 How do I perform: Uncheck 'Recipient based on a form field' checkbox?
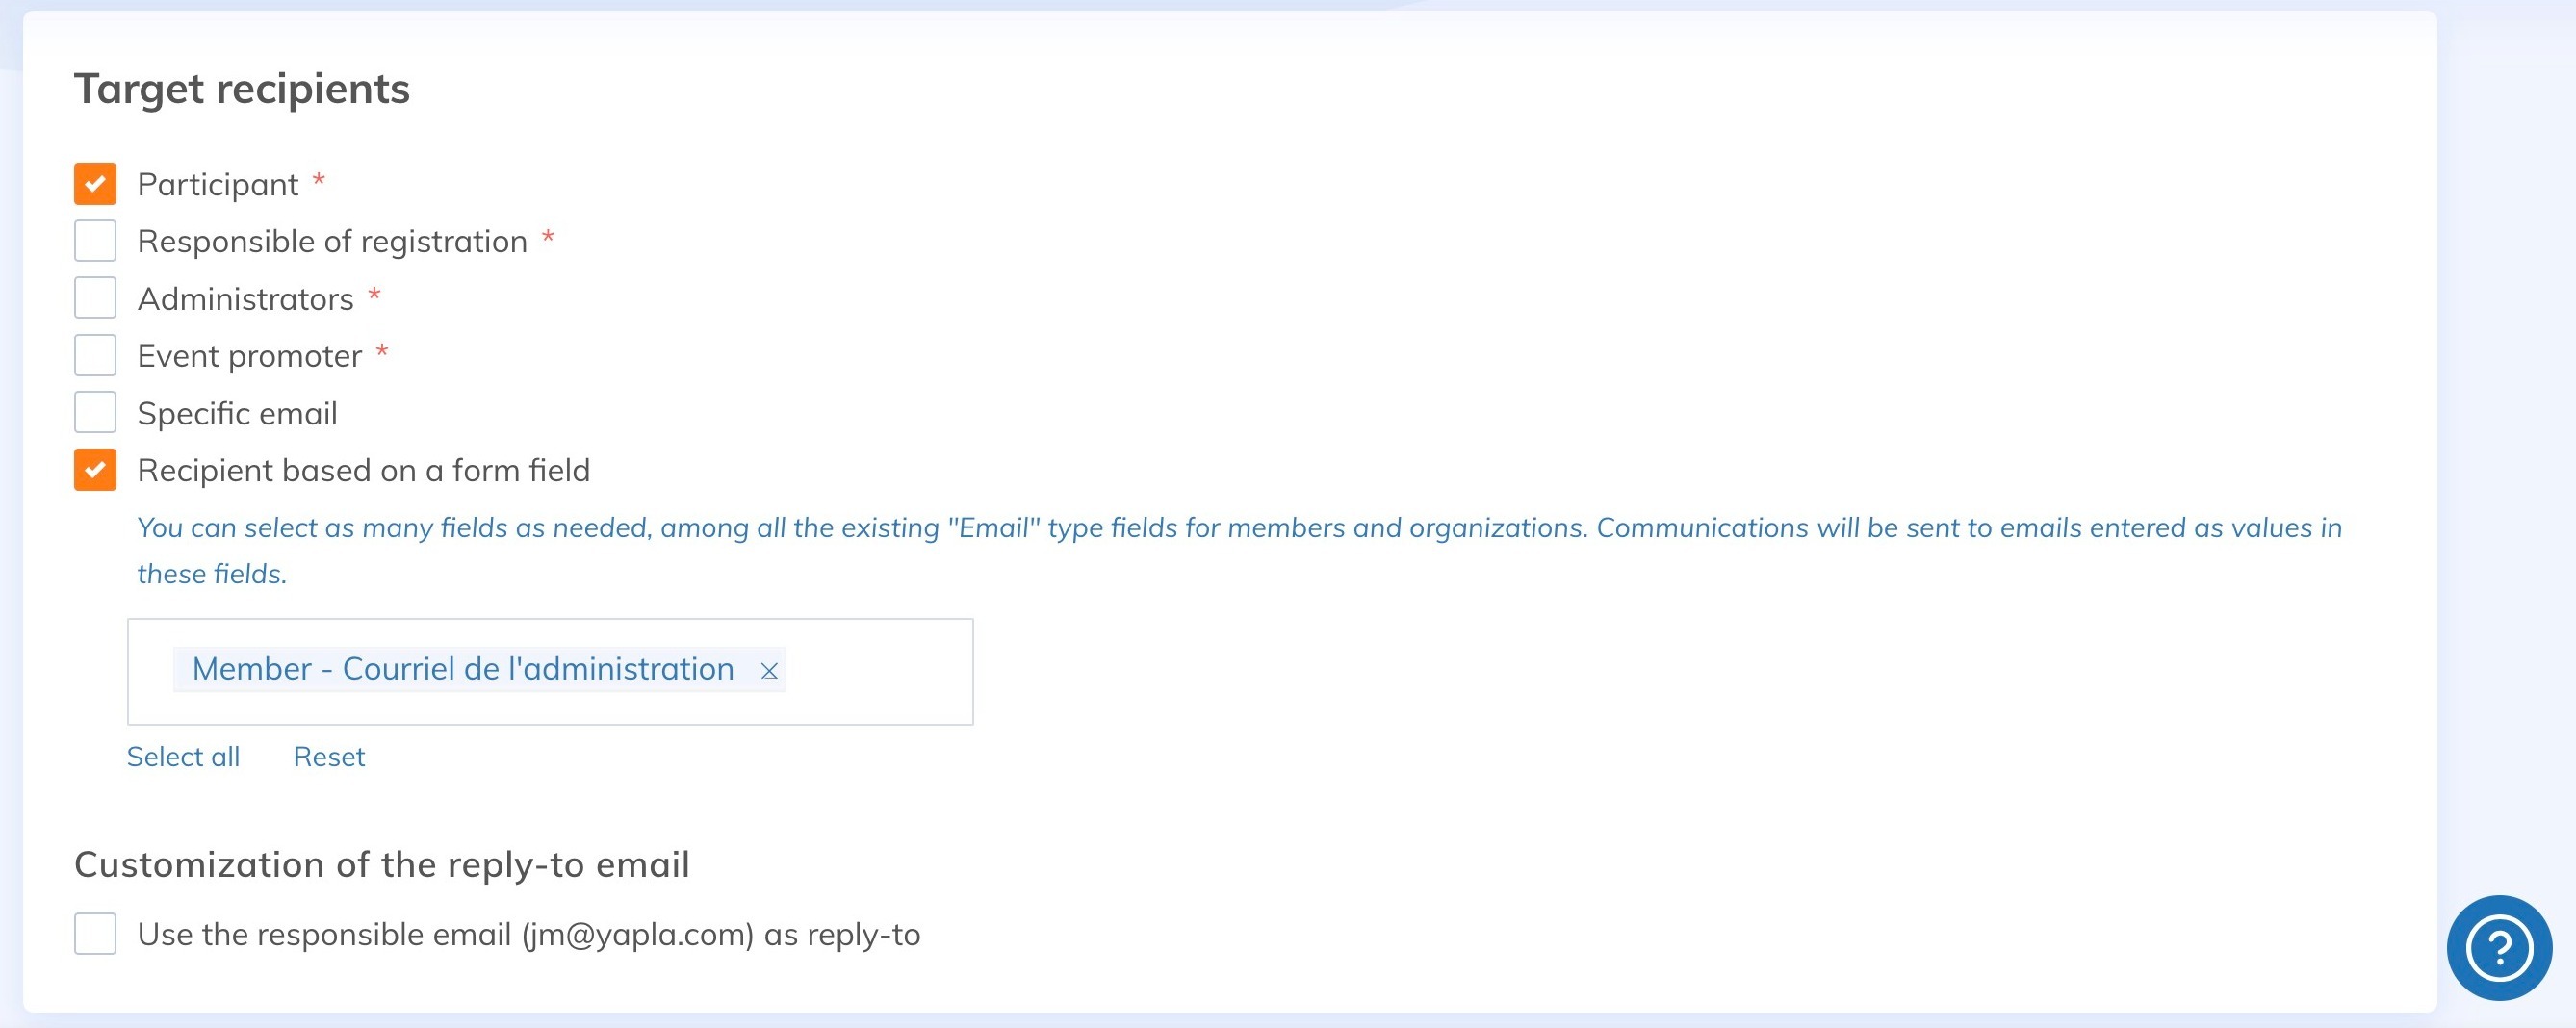(95, 470)
